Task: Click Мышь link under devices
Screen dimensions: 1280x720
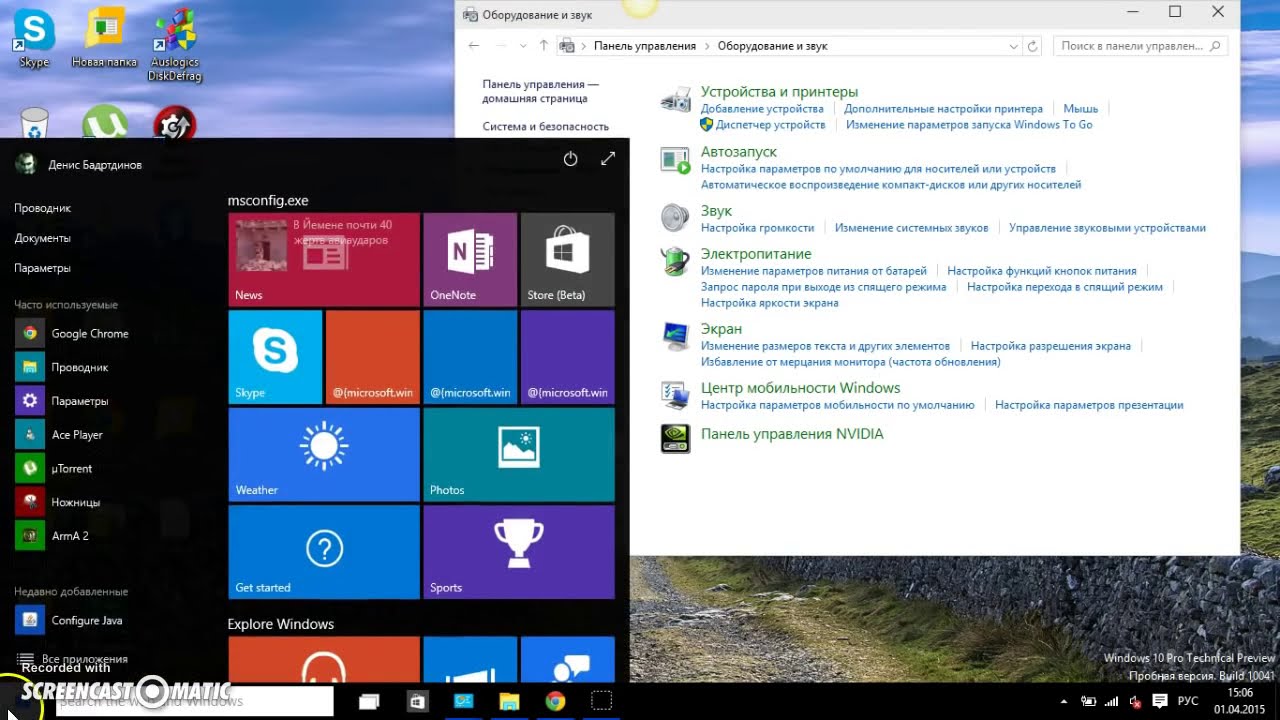Action: point(1080,109)
